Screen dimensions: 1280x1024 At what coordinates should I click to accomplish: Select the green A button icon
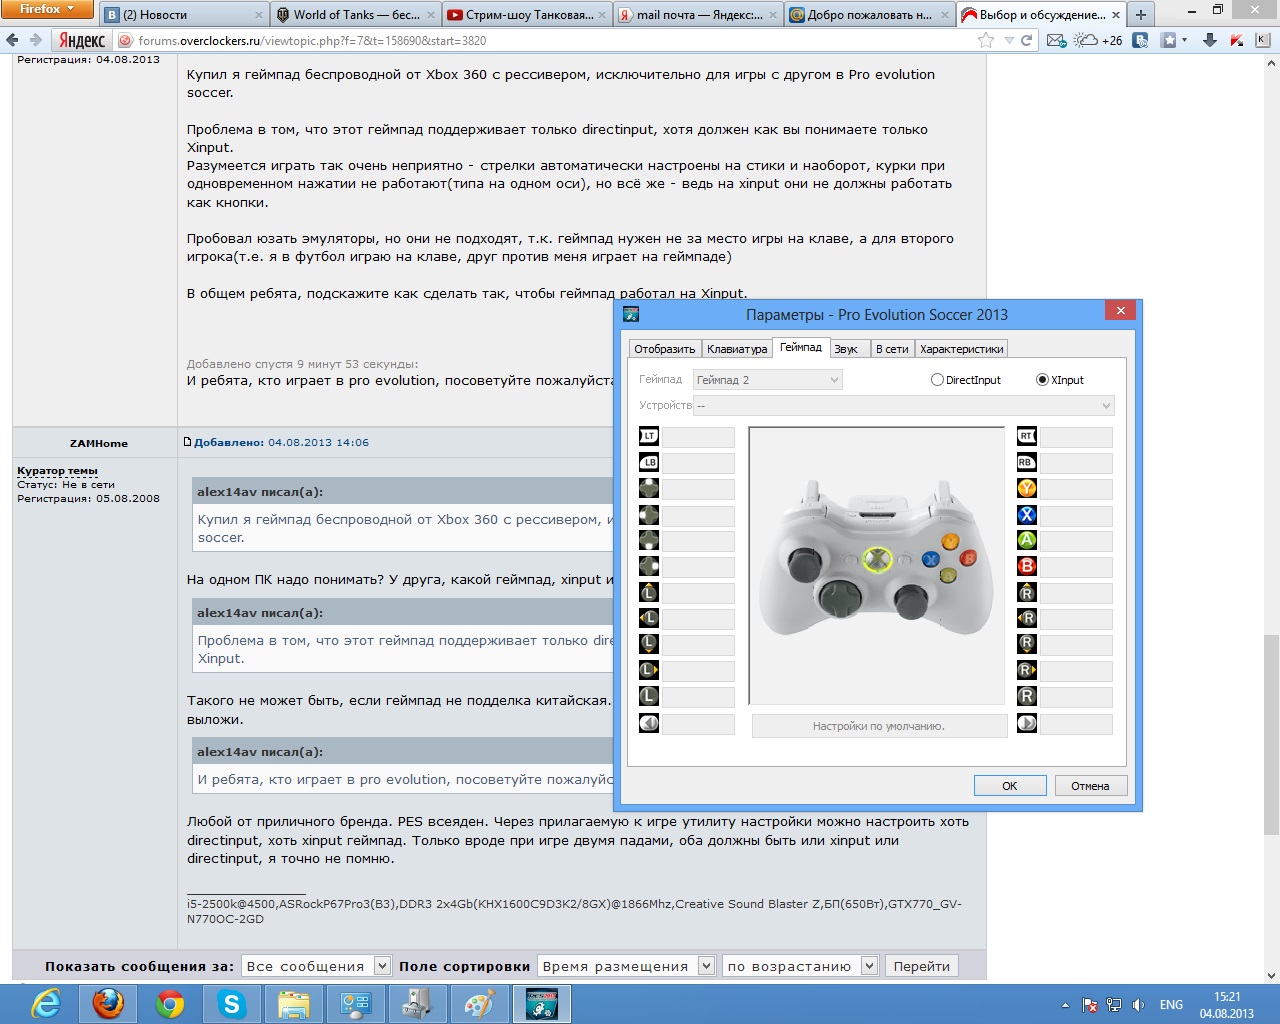coord(1026,540)
